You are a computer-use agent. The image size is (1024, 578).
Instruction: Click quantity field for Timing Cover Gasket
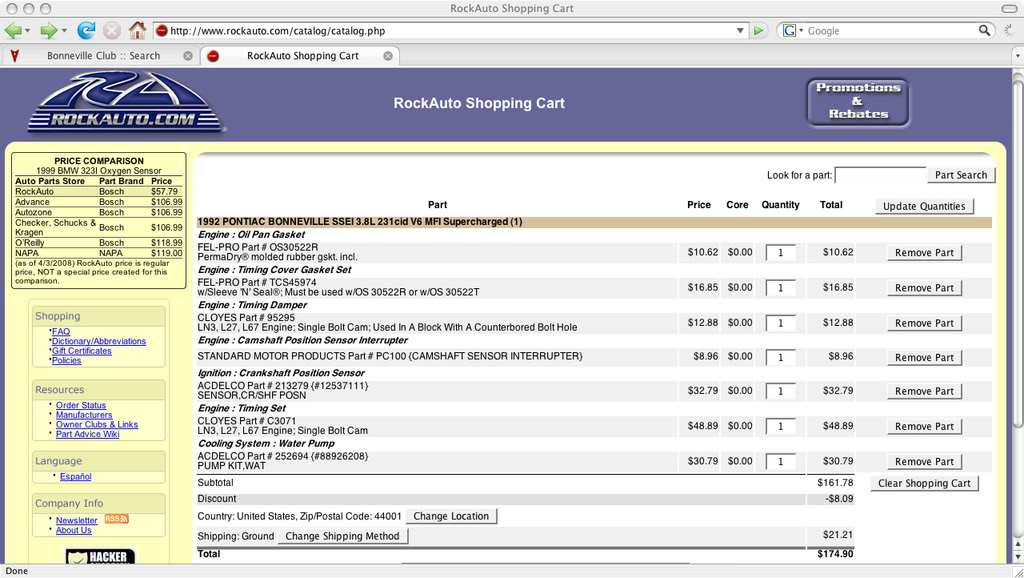coord(780,288)
